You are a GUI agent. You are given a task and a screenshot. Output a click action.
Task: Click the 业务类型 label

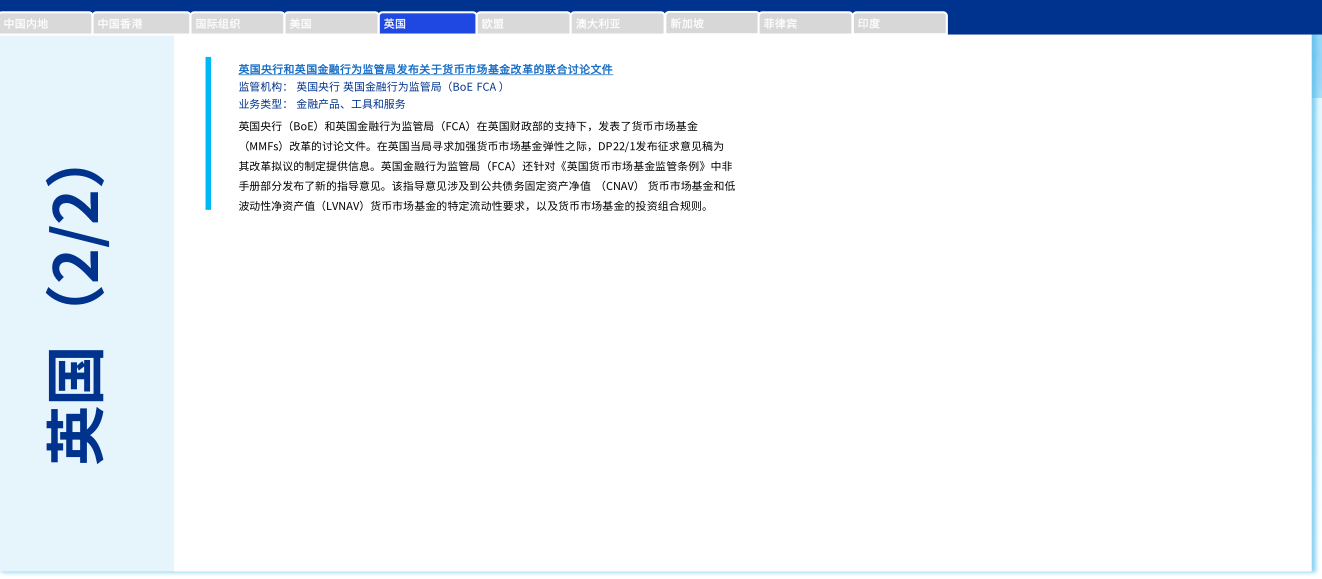coord(262,104)
